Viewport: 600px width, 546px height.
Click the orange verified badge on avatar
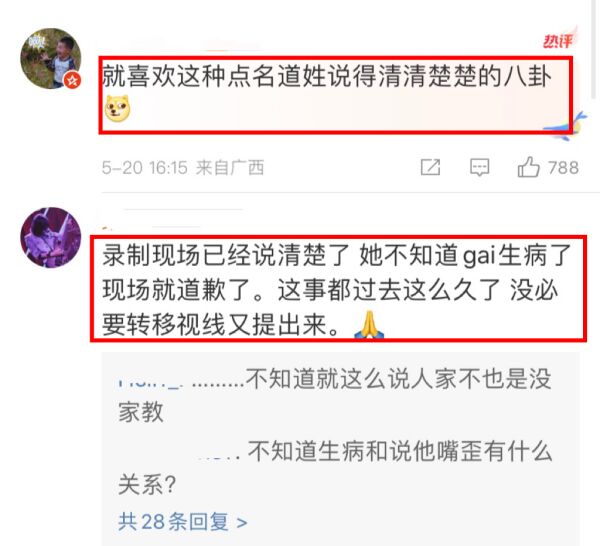tap(72, 80)
